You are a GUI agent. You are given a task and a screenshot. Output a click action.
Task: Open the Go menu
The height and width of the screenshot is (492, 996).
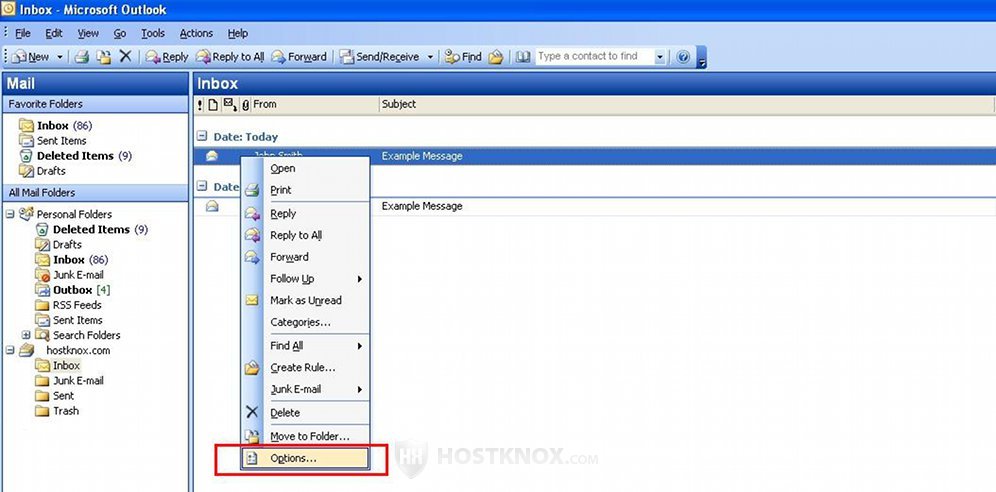[x=120, y=34]
